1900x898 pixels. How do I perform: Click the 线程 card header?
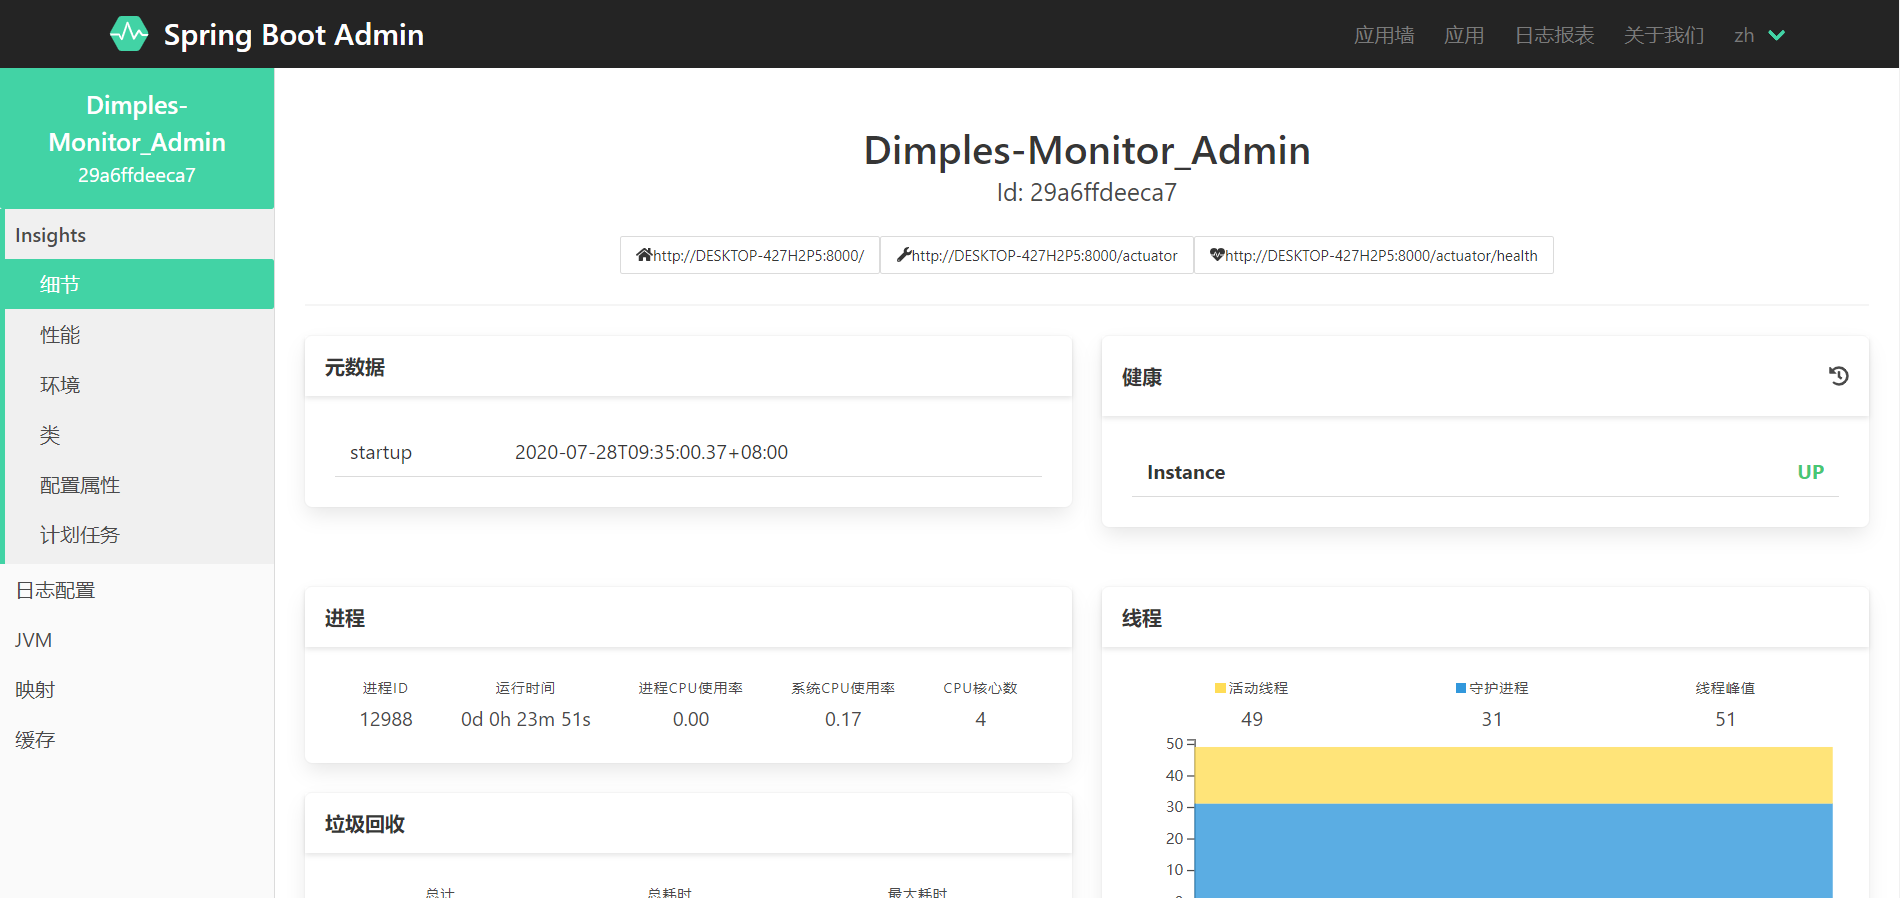coord(1485,618)
